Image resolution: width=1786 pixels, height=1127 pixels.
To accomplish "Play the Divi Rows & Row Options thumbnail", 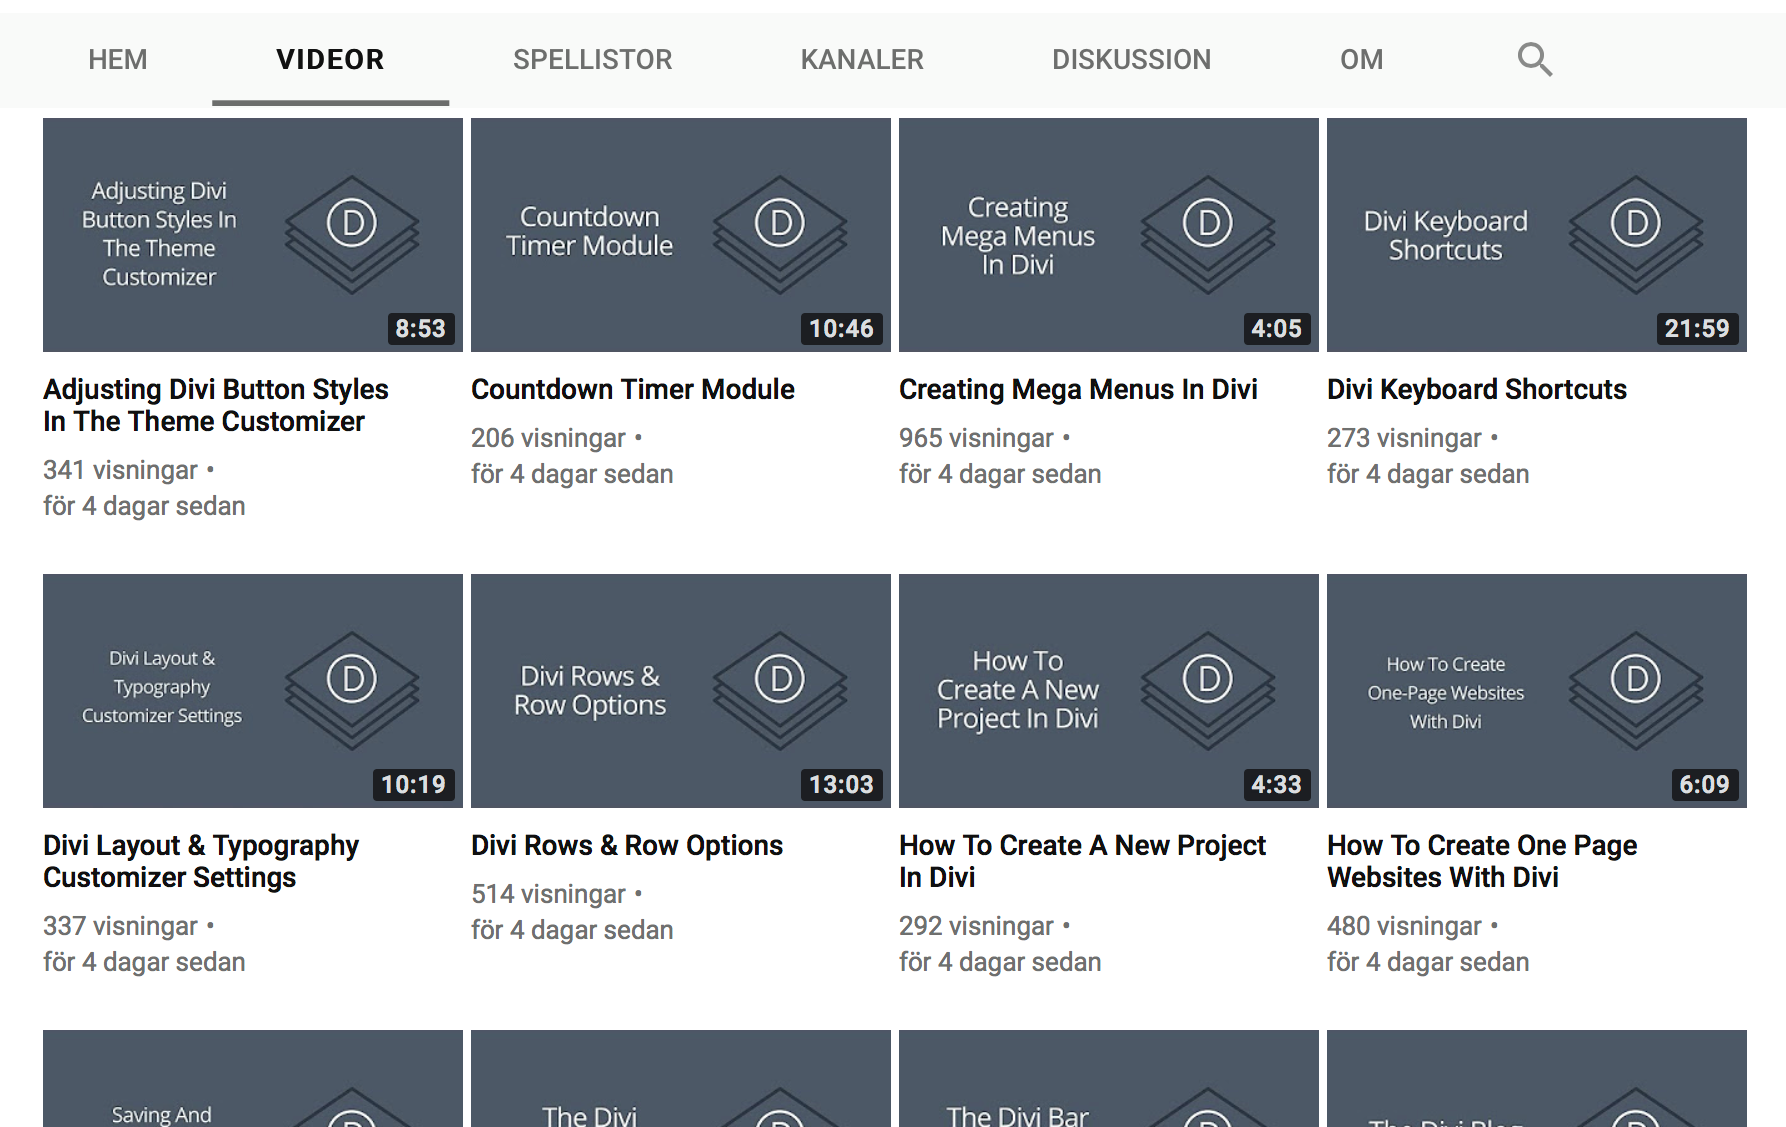I will (x=681, y=691).
